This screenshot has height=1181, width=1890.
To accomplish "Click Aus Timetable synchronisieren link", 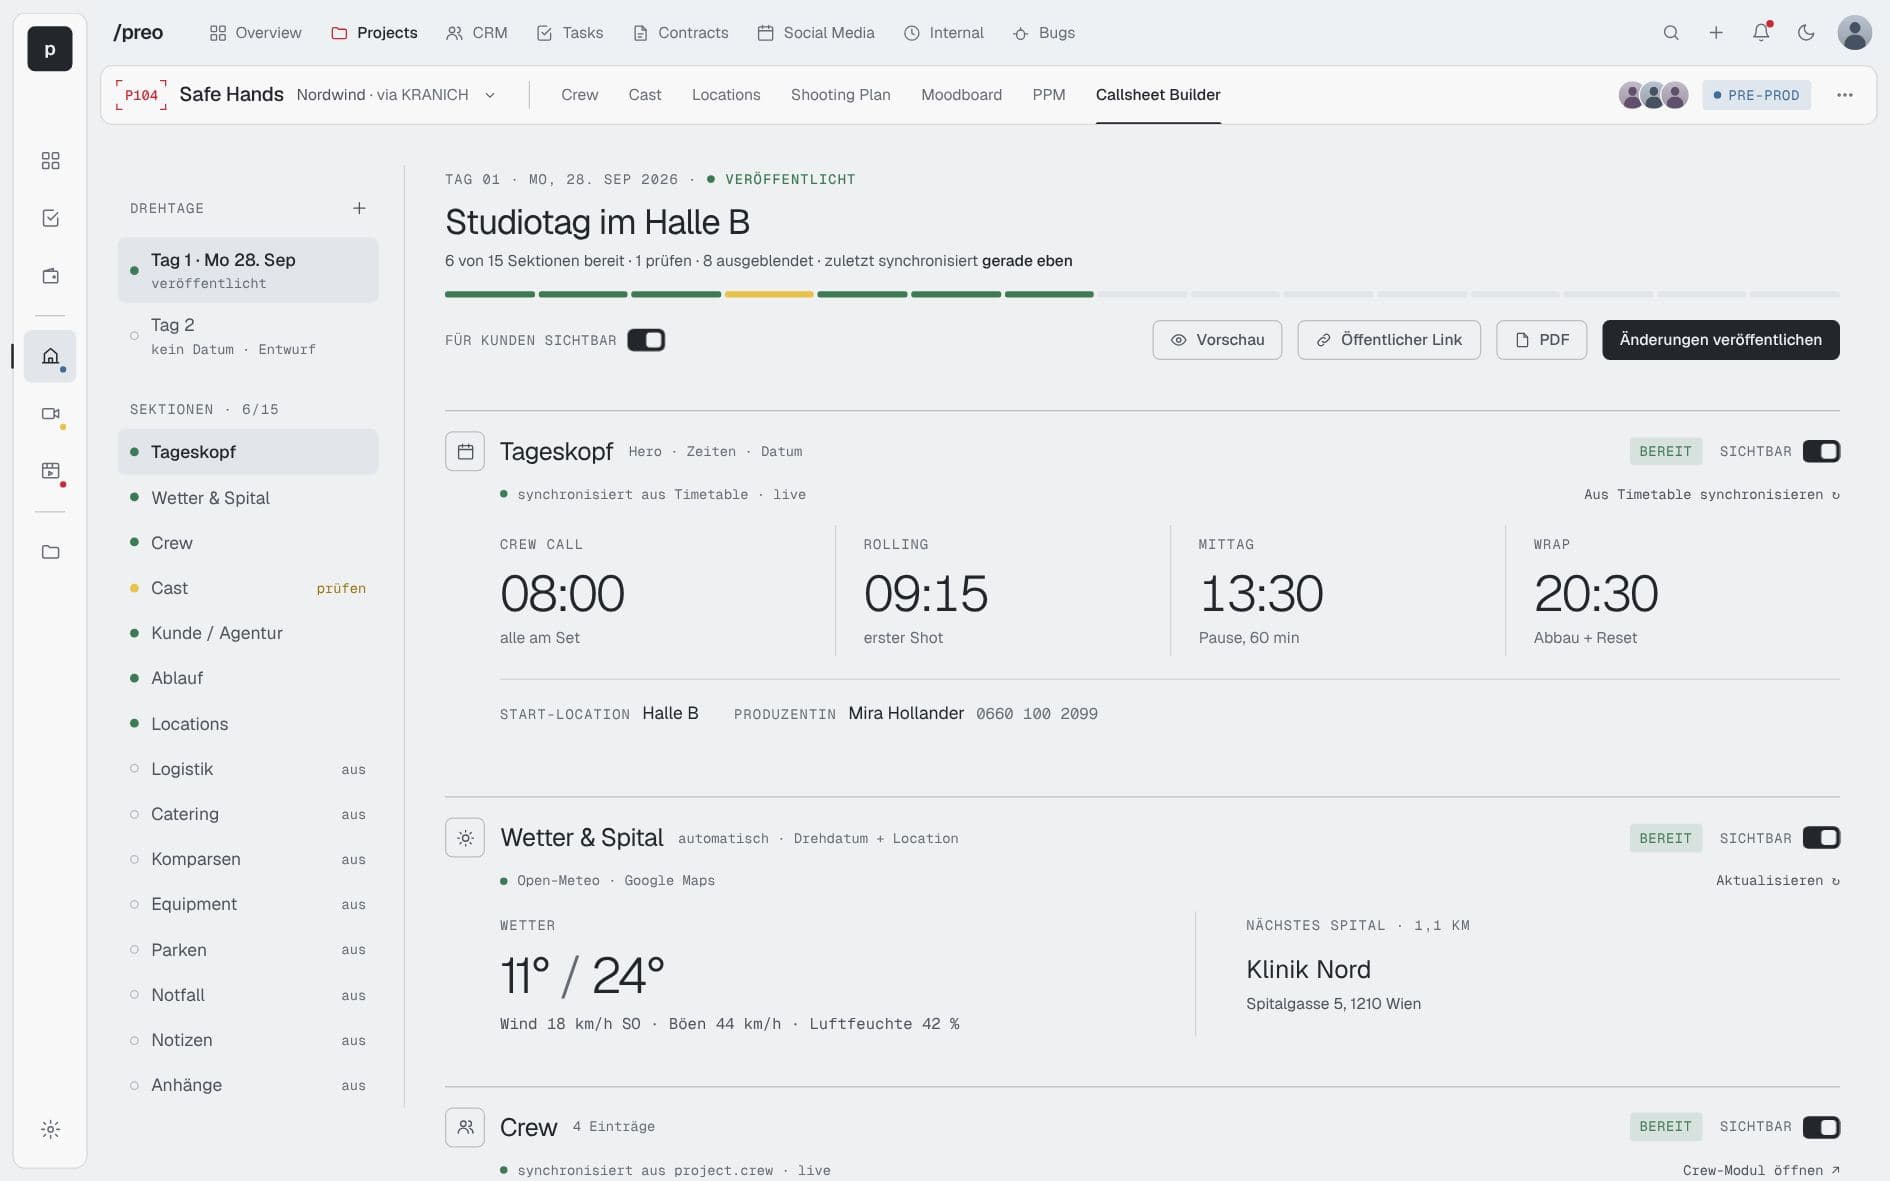I will click(x=1711, y=495).
